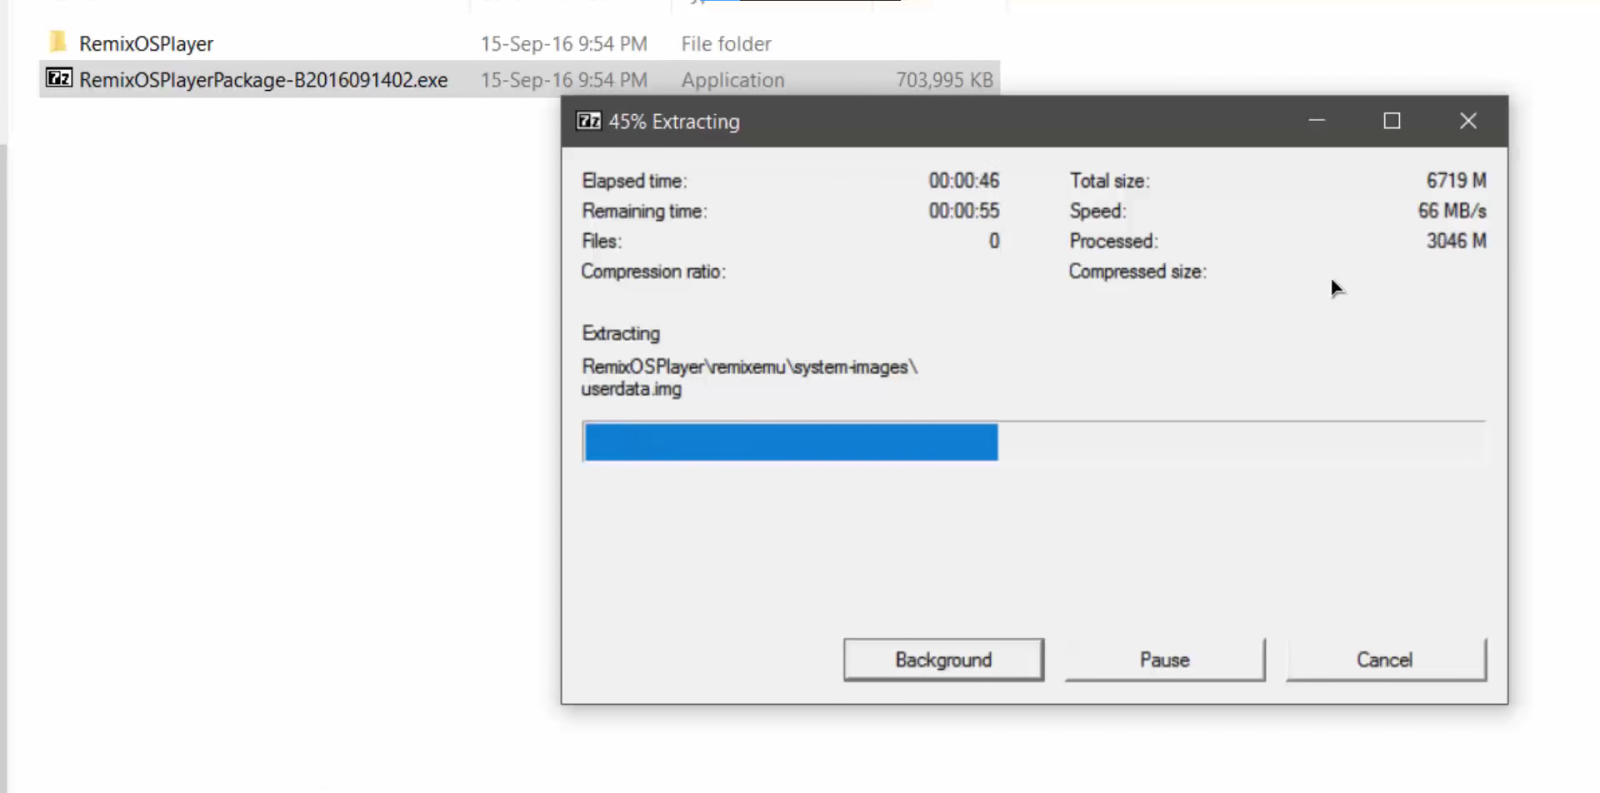Click the File folder type cell
The height and width of the screenshot is (793, 1600).
coord(726,44)
